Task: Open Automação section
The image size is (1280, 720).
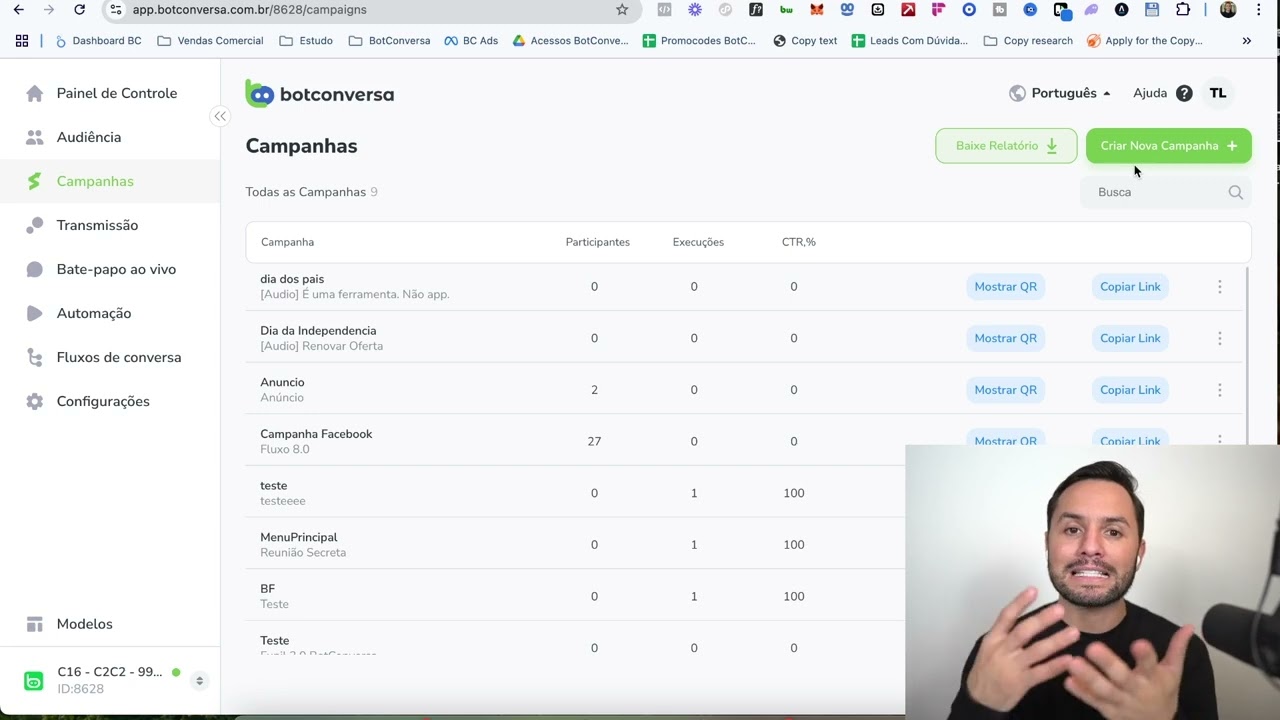Action: pyautogui.click(x=94, y=313)
